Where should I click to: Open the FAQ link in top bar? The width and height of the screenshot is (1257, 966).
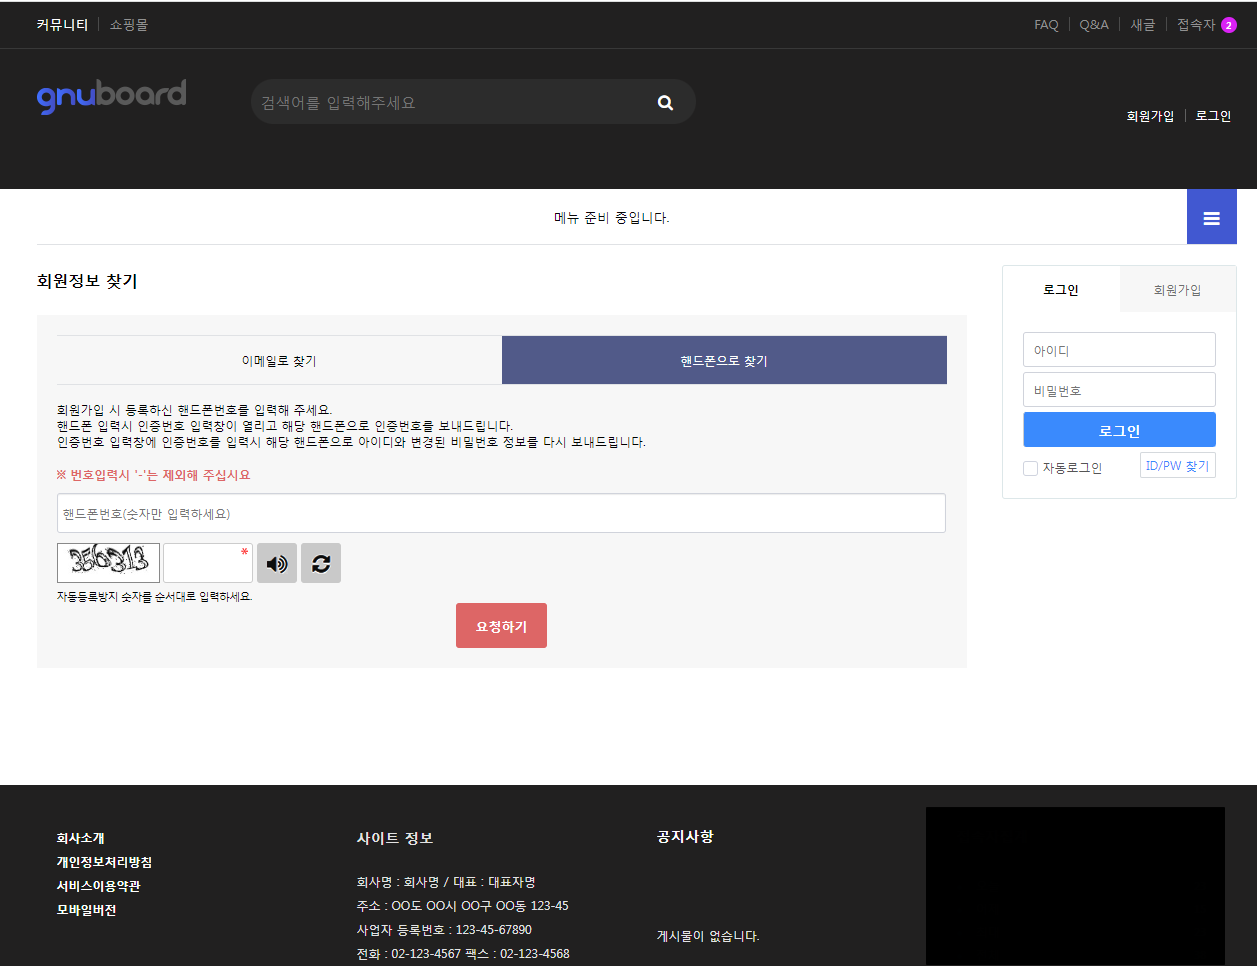1046,25
